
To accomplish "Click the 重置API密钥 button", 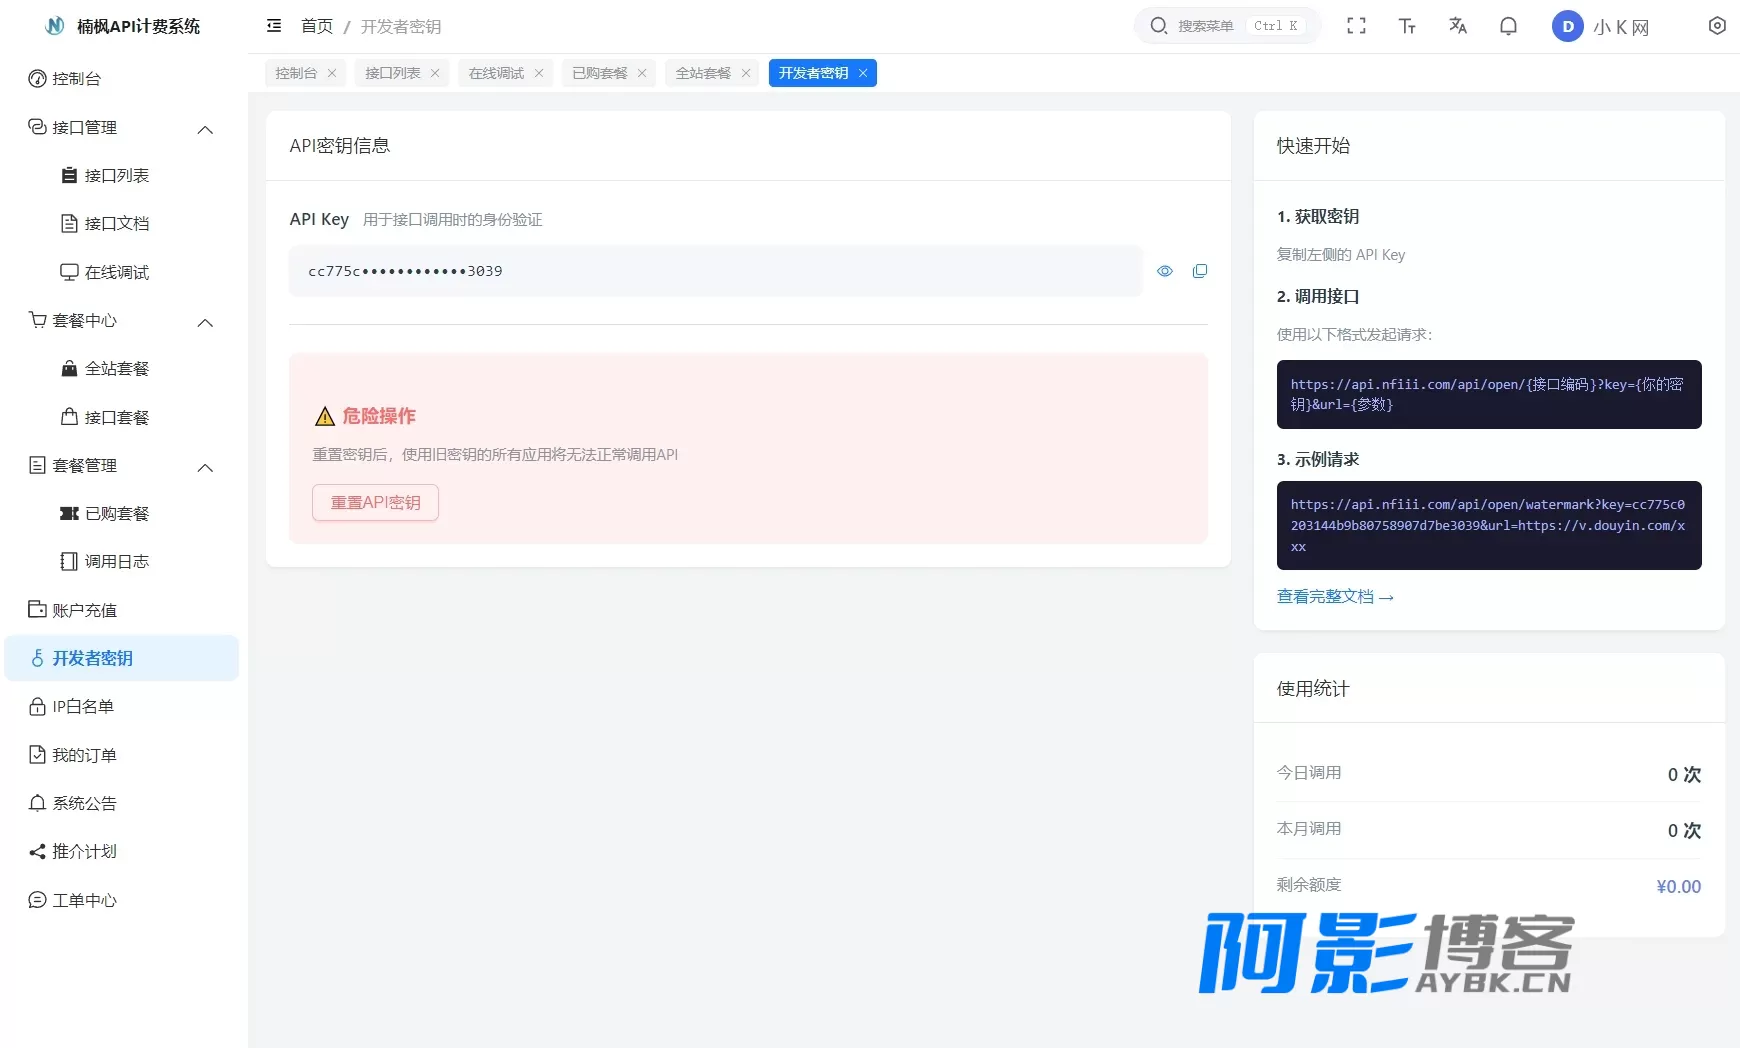I will click(375, 502).
